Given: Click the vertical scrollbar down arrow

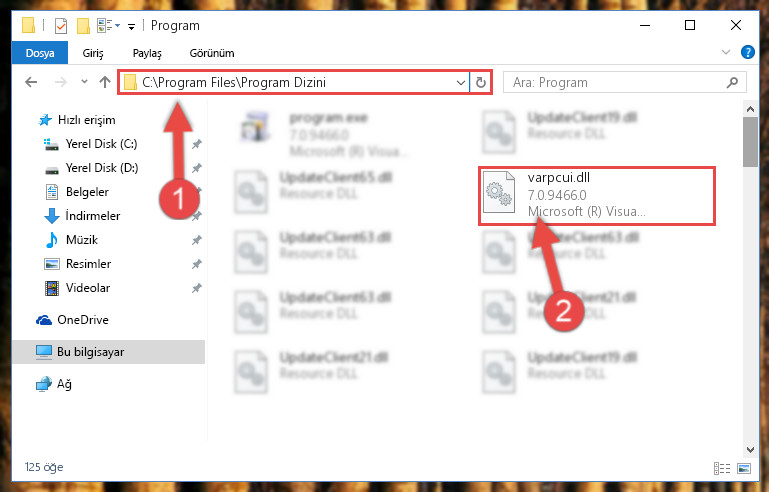Looking at the screenshot, I should [750, 449].
